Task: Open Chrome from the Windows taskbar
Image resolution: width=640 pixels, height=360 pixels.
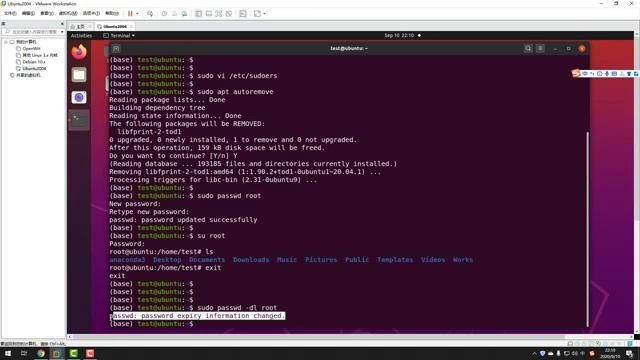Action: click(x=40, y=353)
